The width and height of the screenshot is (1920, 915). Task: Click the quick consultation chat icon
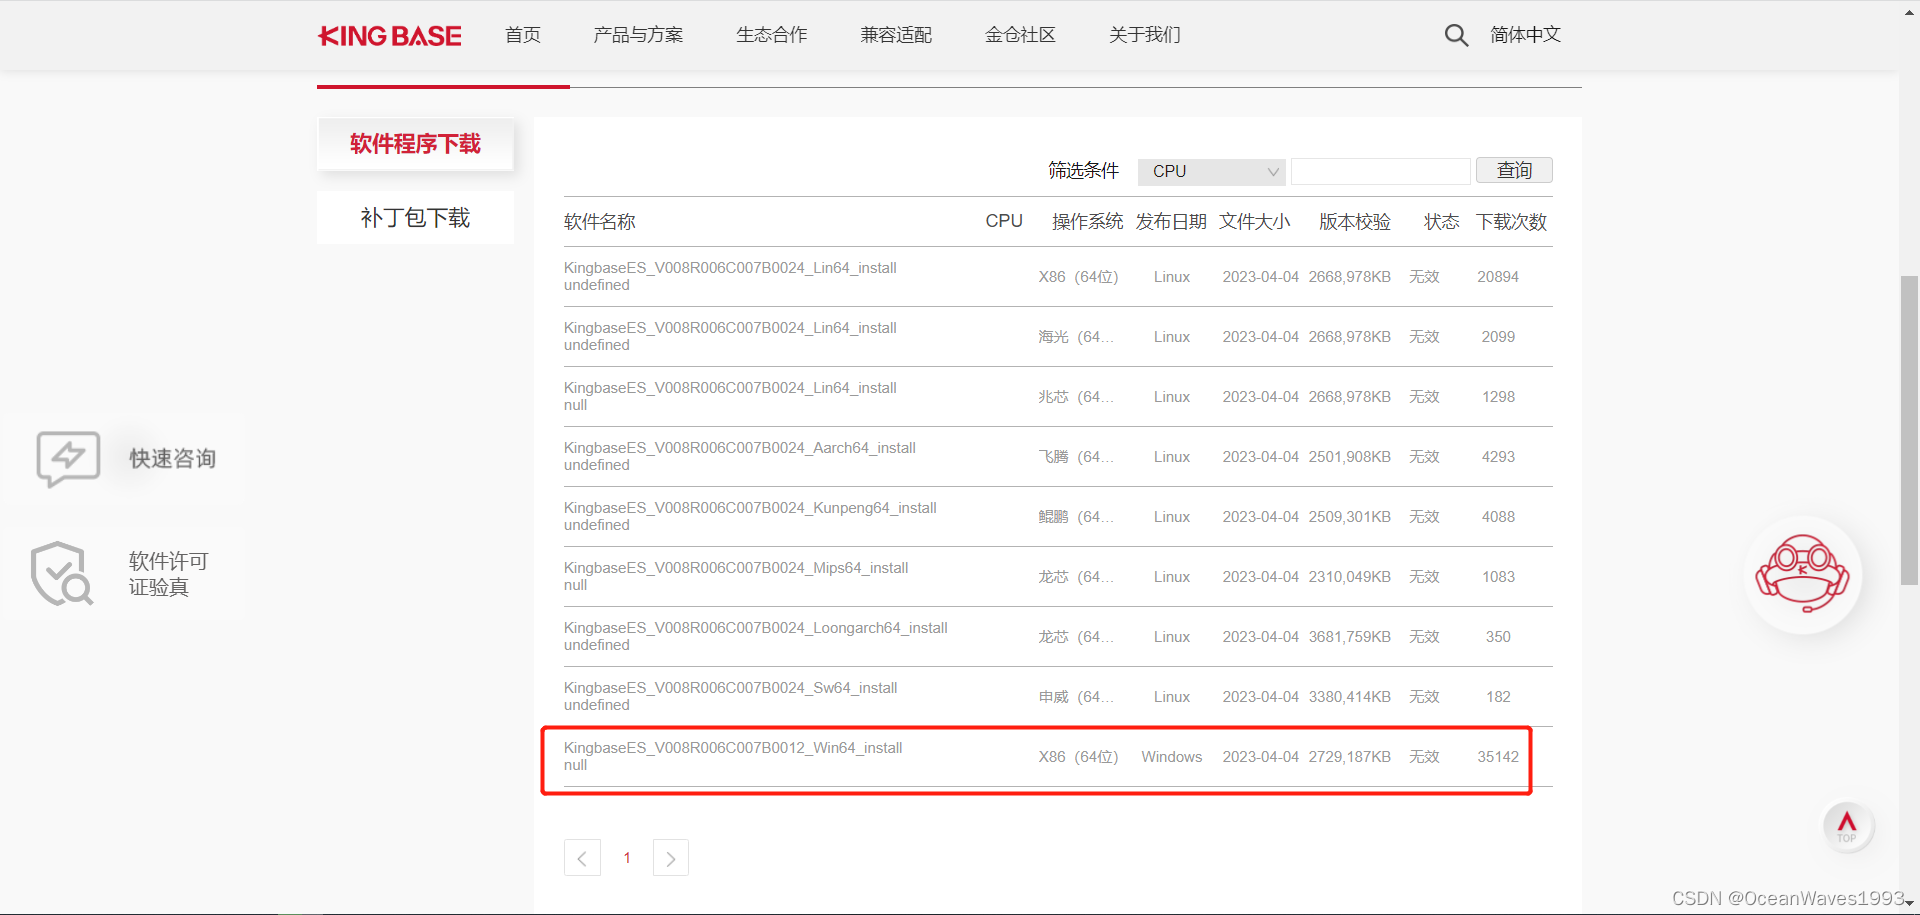click(68, 459)
